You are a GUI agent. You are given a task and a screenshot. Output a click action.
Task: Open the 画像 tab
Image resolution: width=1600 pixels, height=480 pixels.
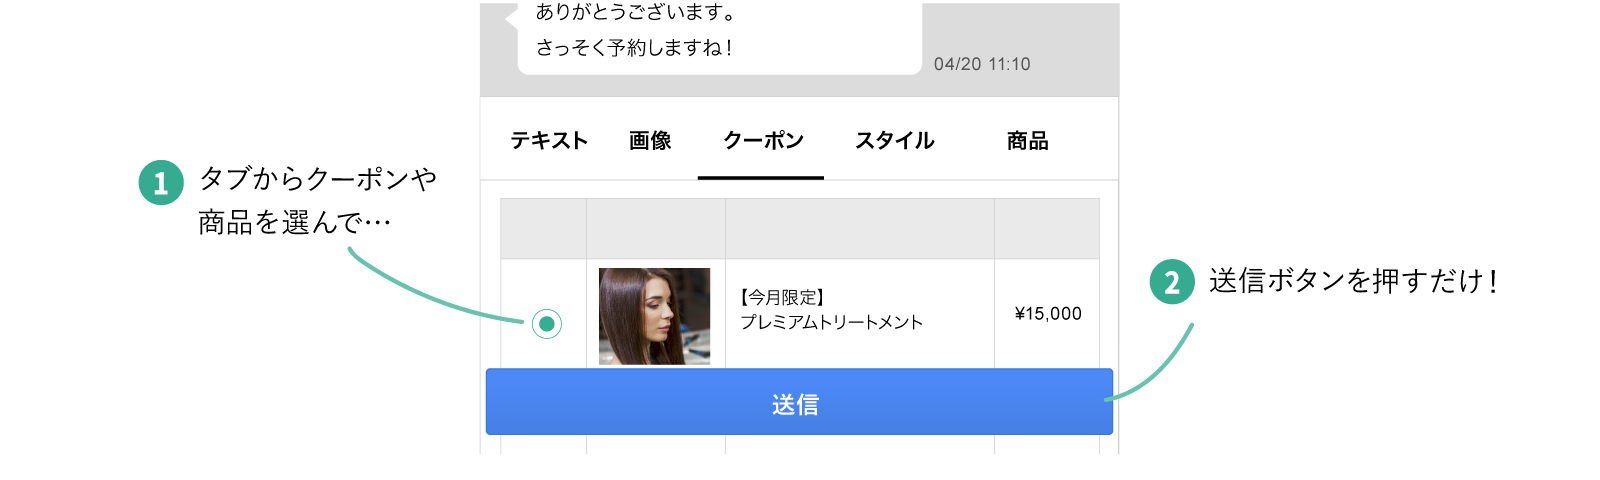(650, 140)
